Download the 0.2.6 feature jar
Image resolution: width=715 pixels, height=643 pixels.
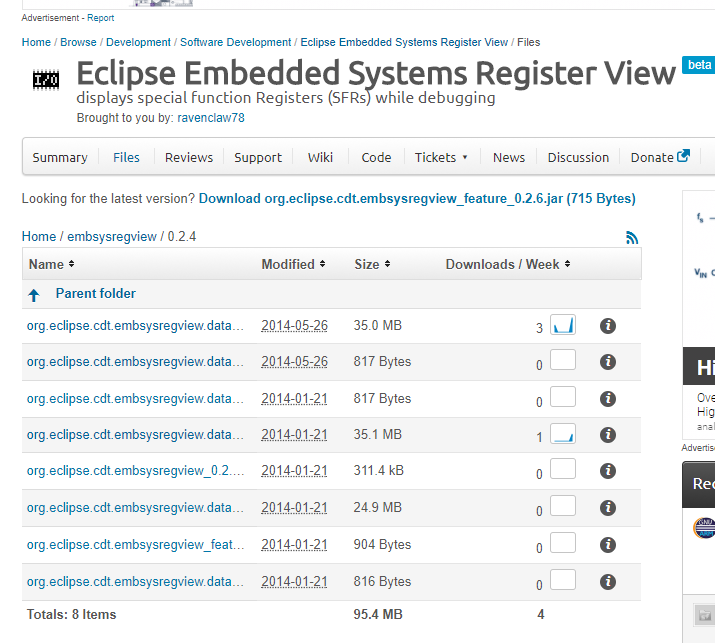point(417,199)
